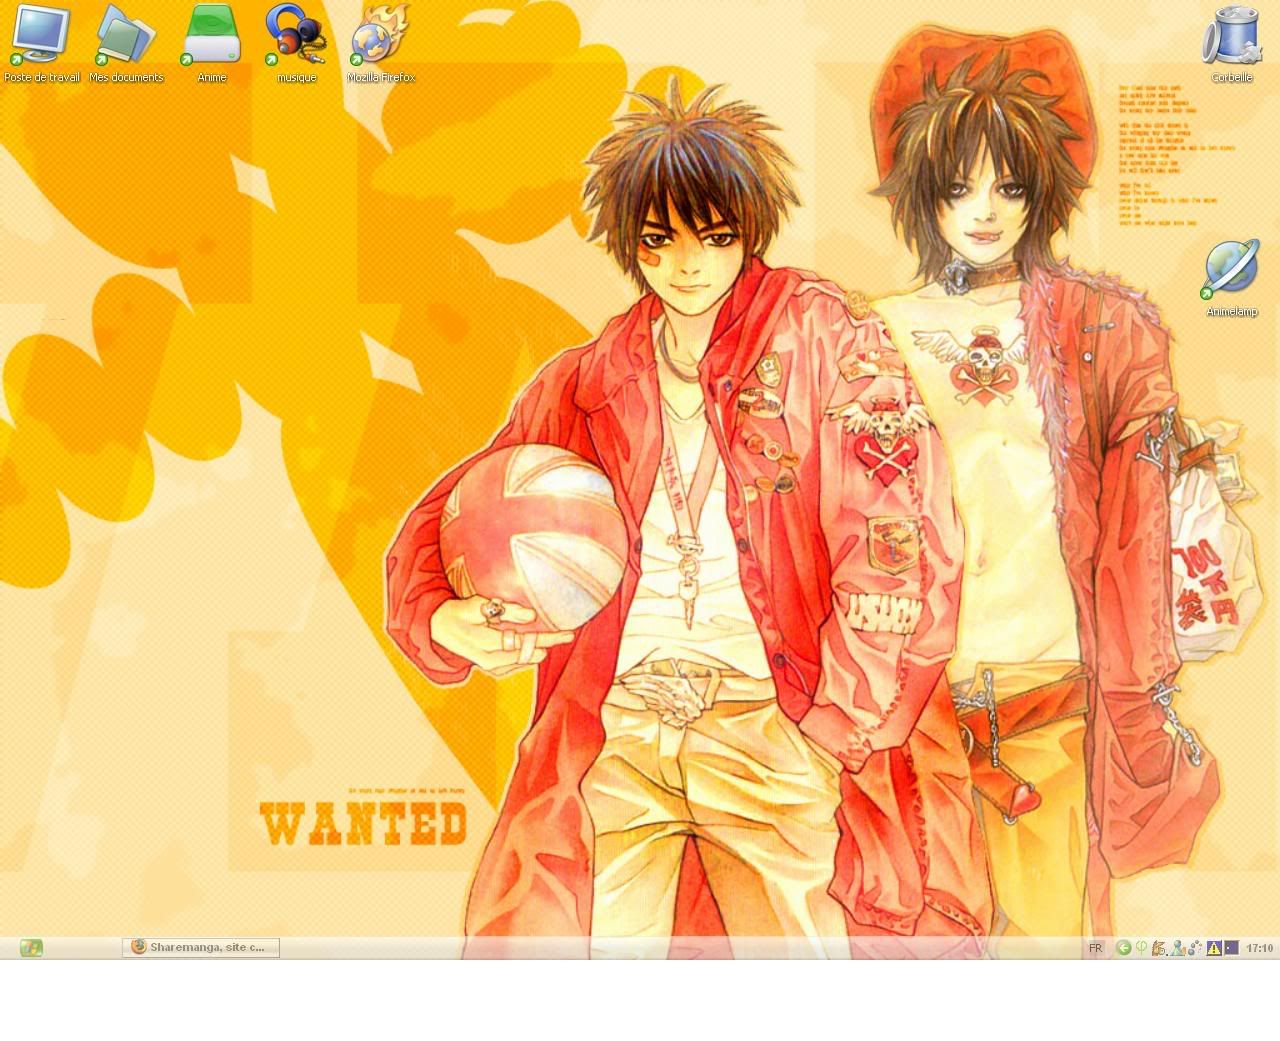Viewport: 1280px width, 1041px height.
Task: Click the grey bubbles tray icon
Action: pyautogui.click(x=1196, y=948)
